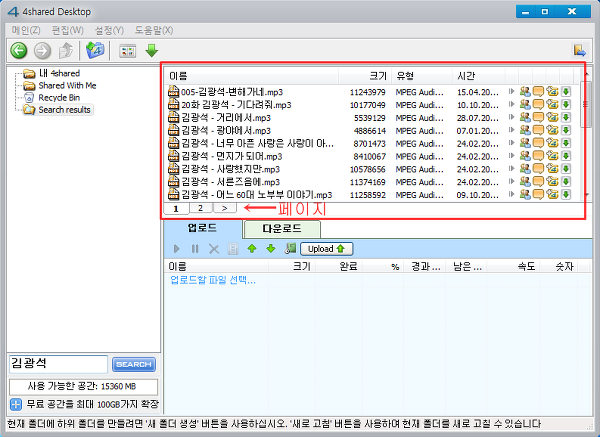Image resolution: width=600 pixels, height=437 pixels.
Task: Select the 내 4shared tree folder
Action: pos(59,73)
